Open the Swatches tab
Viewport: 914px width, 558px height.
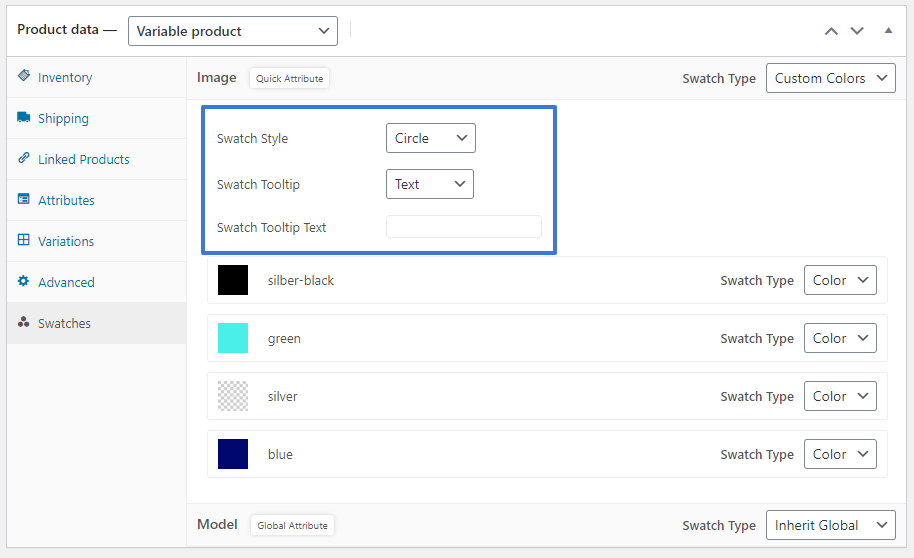pyautogui.click(x=64, y=323)
